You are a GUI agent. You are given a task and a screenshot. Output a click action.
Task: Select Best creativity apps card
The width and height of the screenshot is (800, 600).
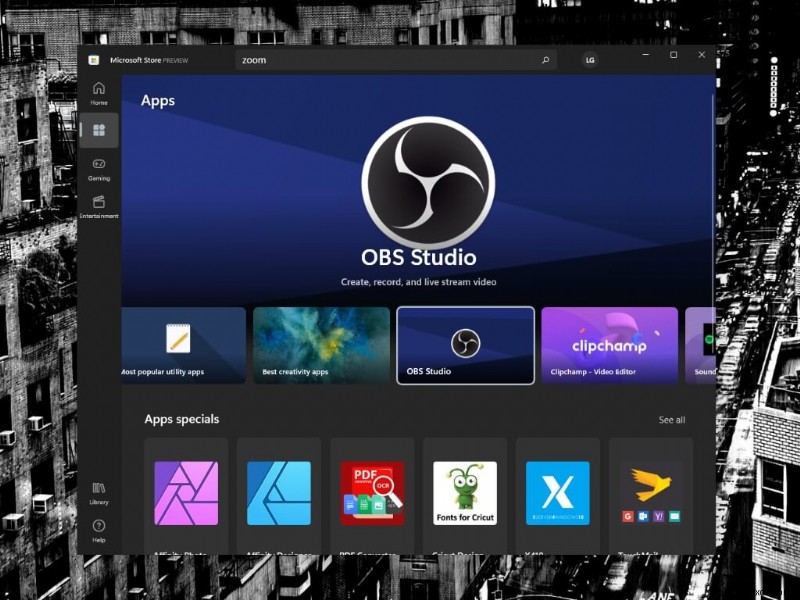pyautogui.click(x=321, y=345)
